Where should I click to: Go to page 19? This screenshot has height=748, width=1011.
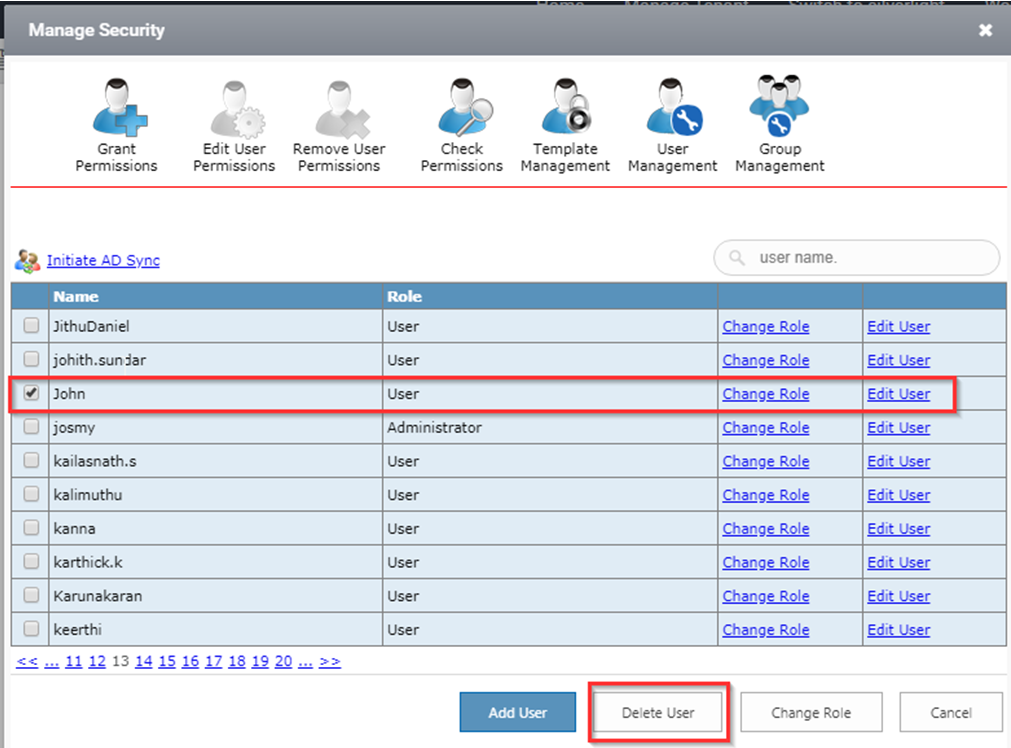pyautogui.click(x=260, y=662)
